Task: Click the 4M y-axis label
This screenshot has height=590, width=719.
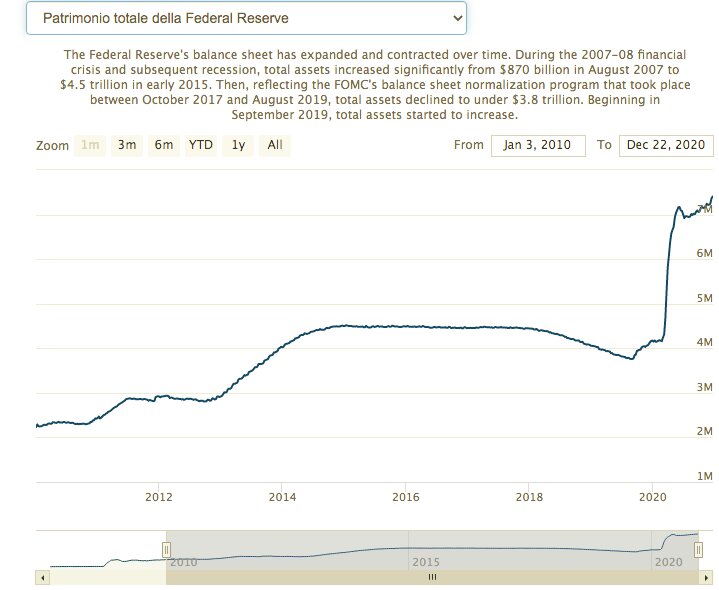Action: click(x=703, y=342)
